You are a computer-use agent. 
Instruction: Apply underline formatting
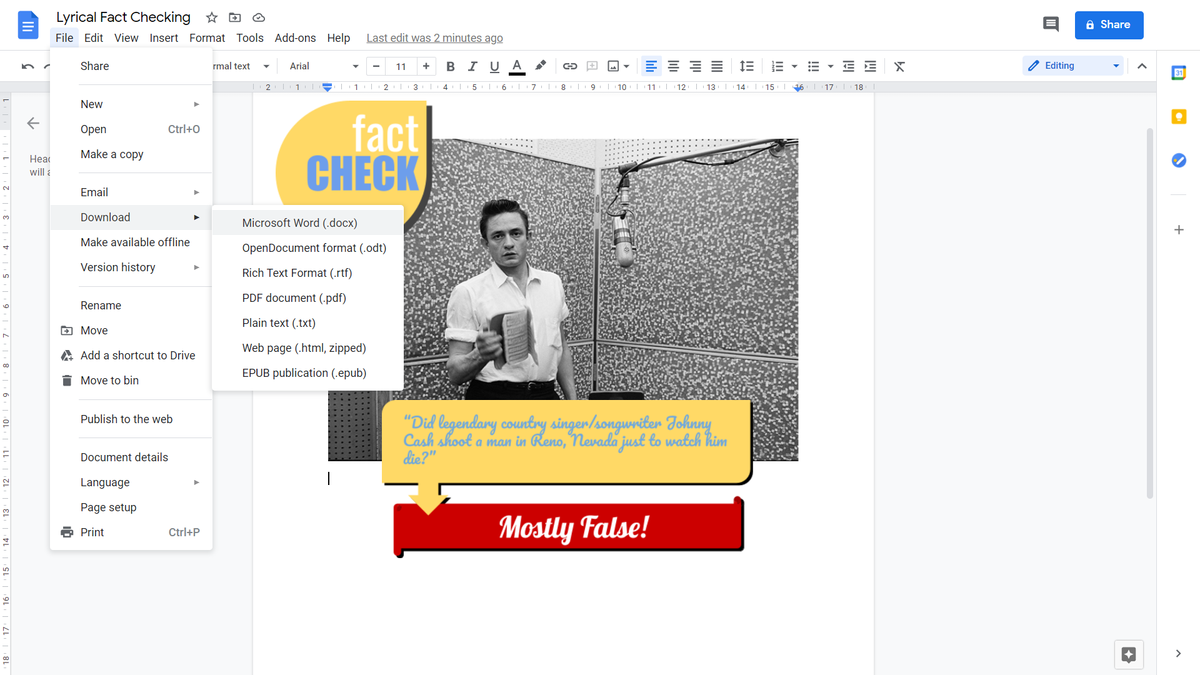[494, 65]
